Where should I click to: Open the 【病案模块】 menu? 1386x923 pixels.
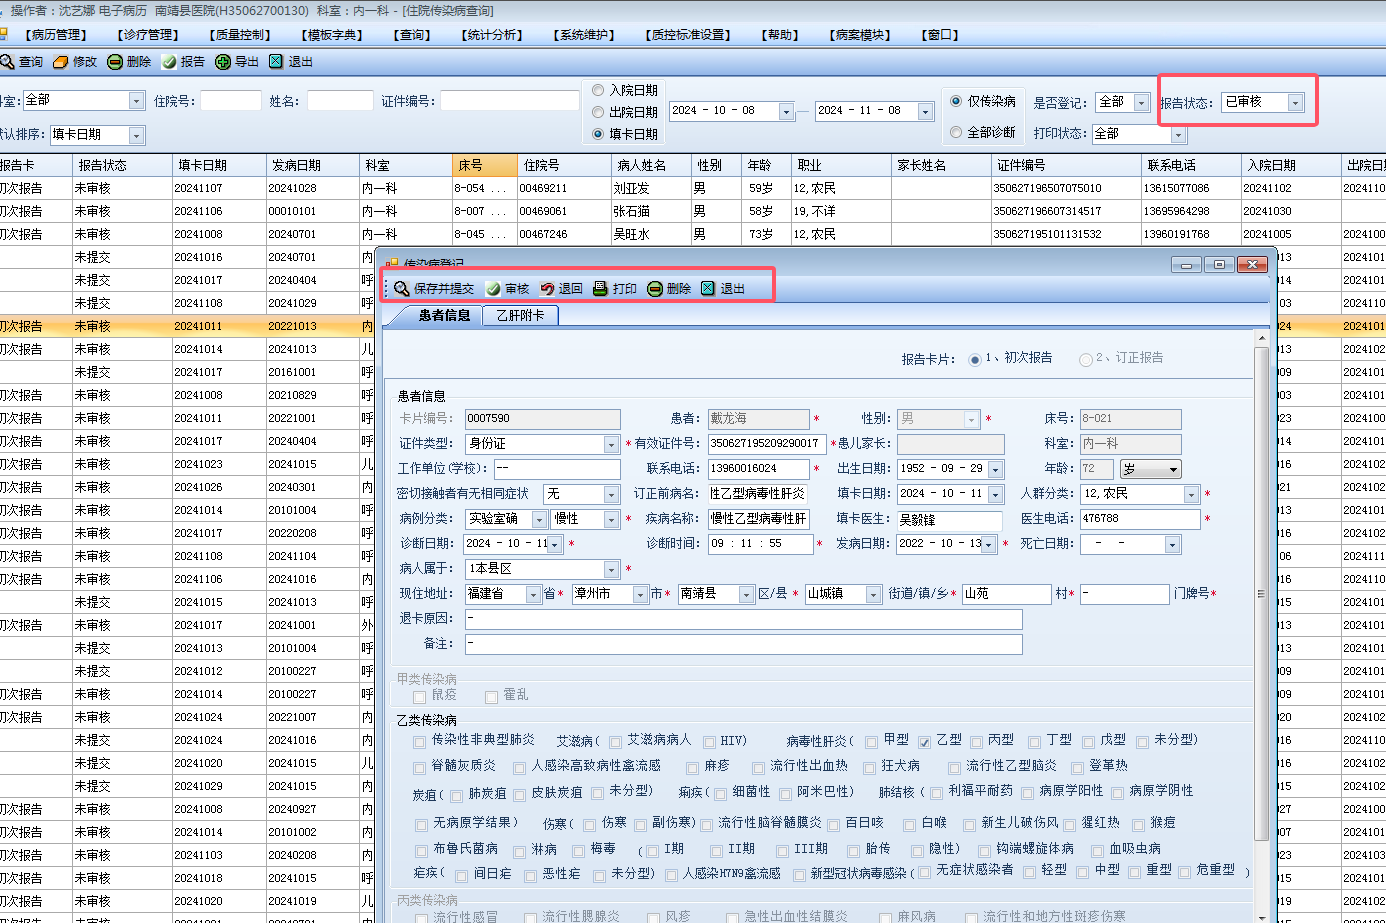[861, 35]
